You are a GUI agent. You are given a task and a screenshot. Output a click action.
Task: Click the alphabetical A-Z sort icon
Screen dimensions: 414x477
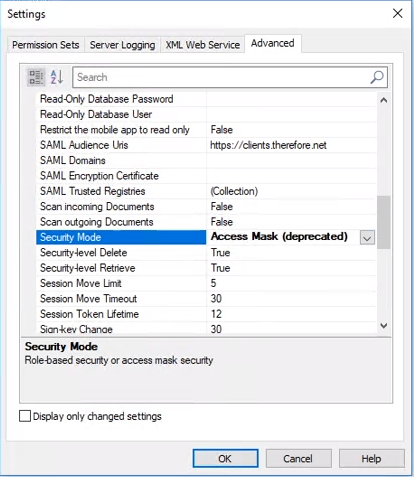coord(57,77)
